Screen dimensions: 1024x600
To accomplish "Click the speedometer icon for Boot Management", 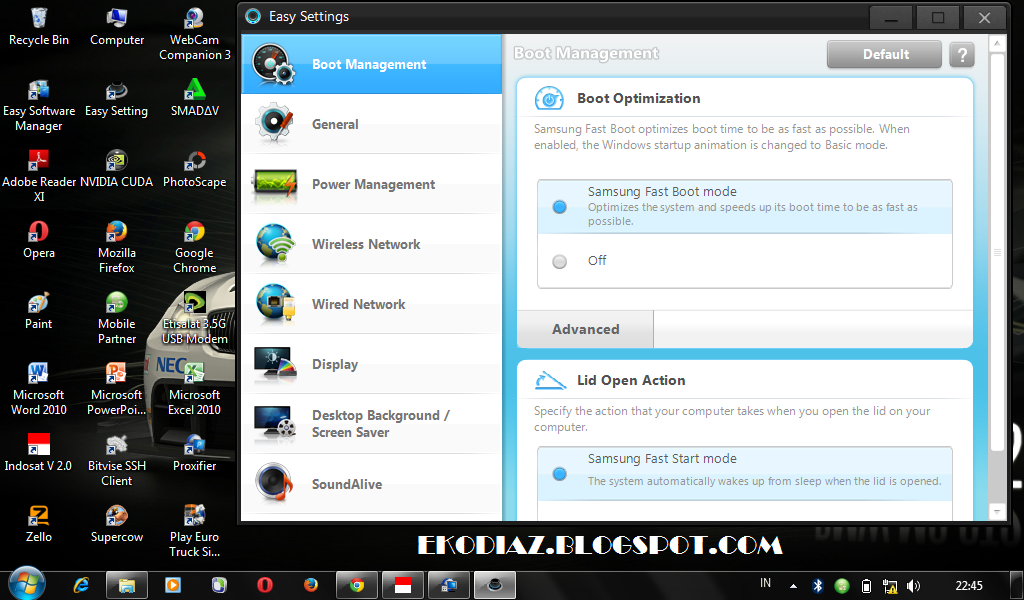I will pos(274,64).
